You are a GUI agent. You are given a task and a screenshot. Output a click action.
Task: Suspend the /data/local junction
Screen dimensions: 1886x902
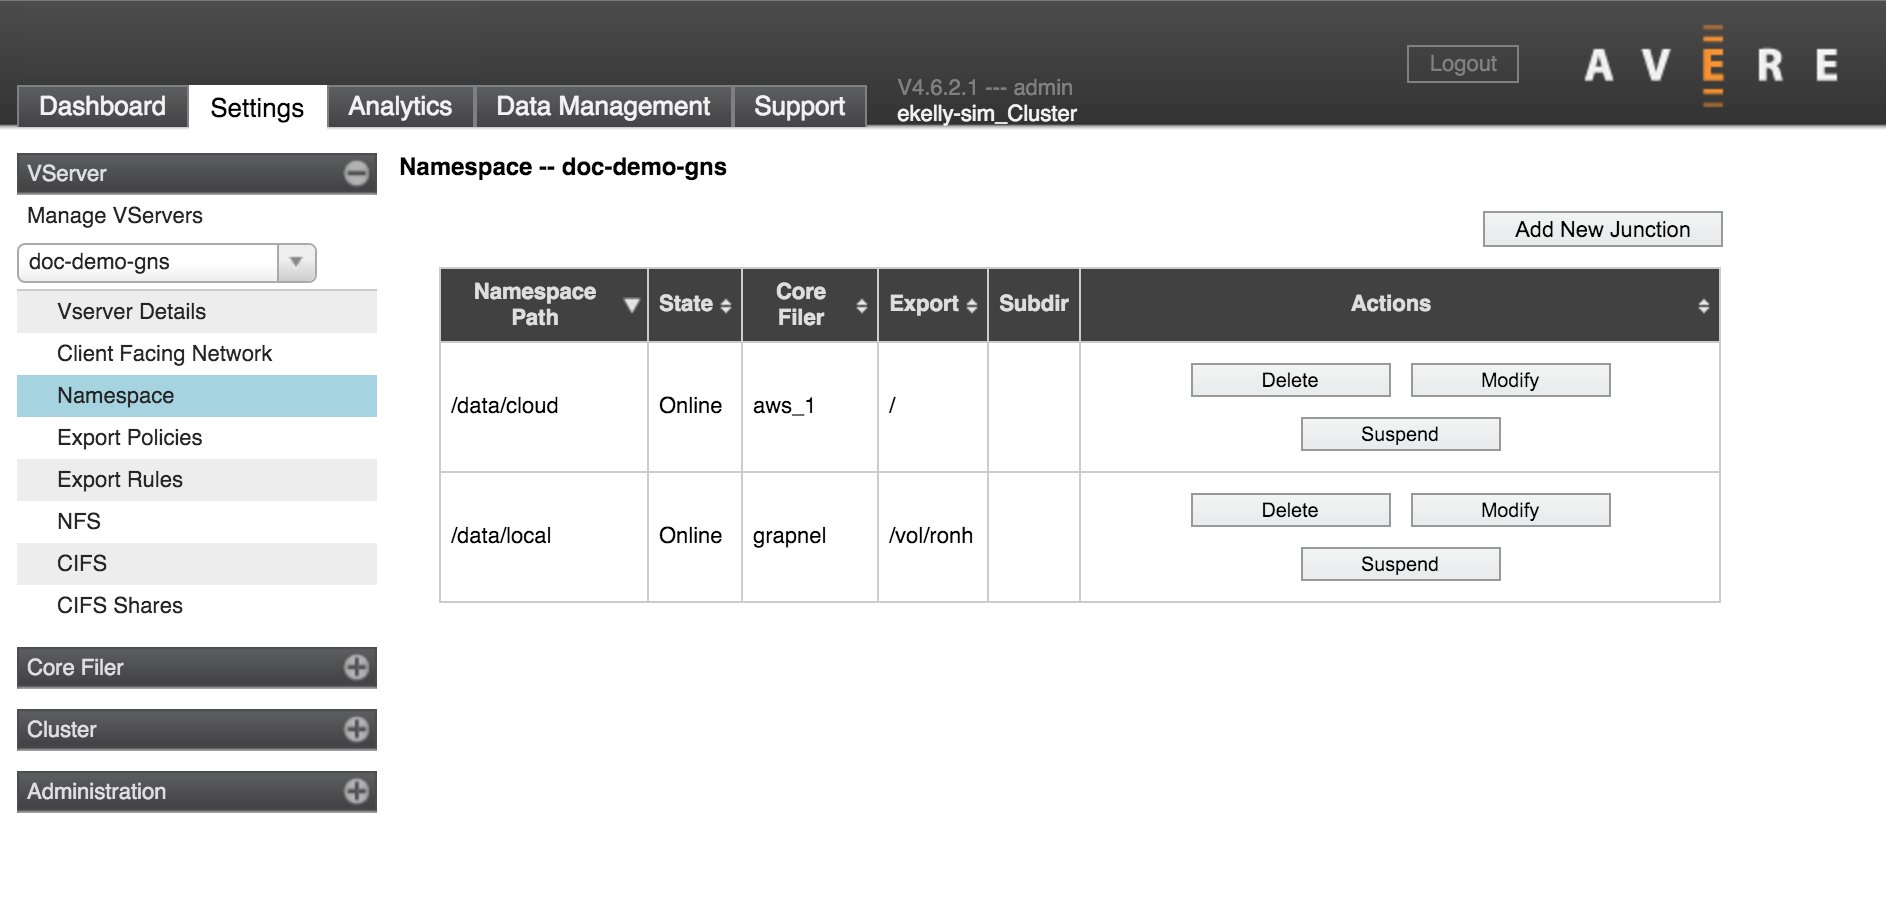[x=1400, y=564]
